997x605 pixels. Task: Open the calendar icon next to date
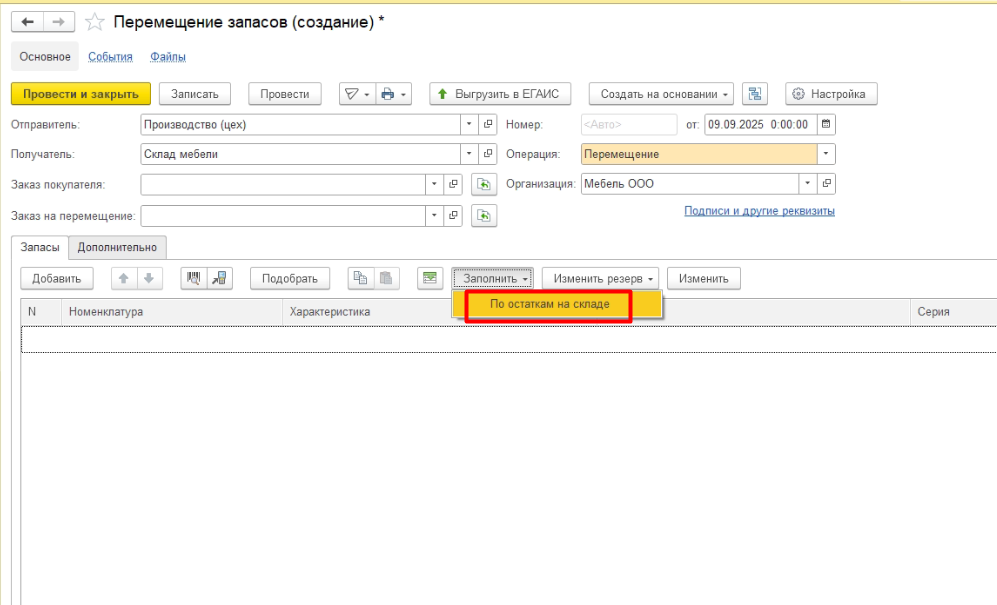(826, 125)
